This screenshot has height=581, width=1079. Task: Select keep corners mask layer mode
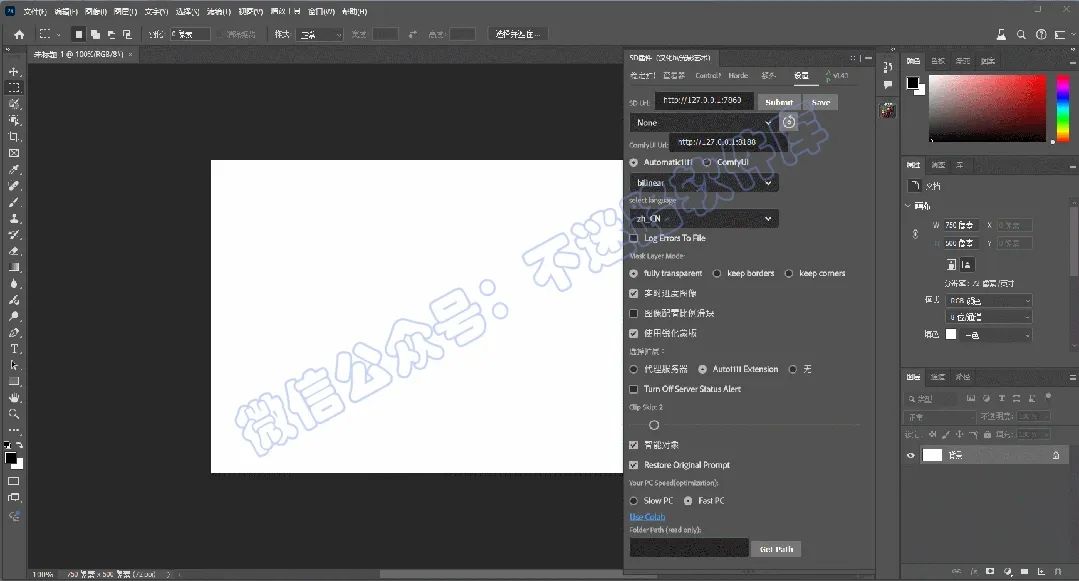click(x=789, y=273)
